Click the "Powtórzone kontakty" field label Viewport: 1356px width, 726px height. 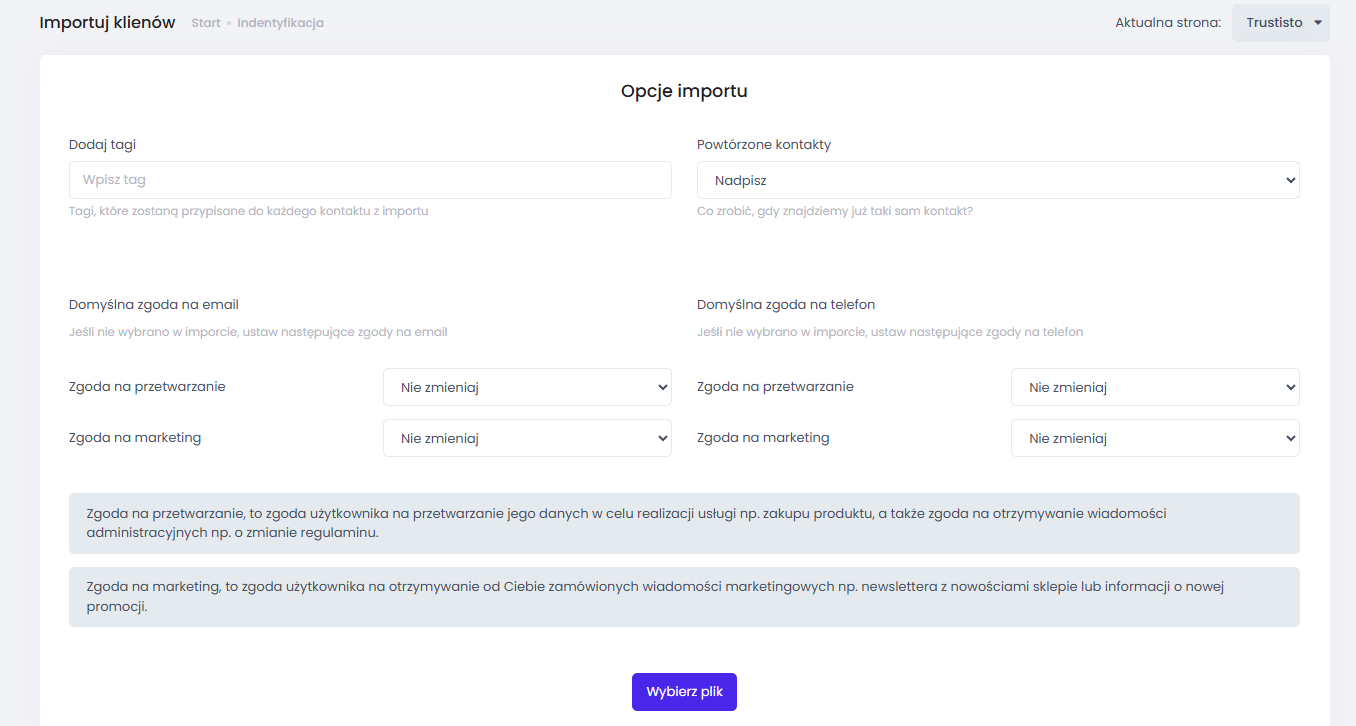(764, 144)
